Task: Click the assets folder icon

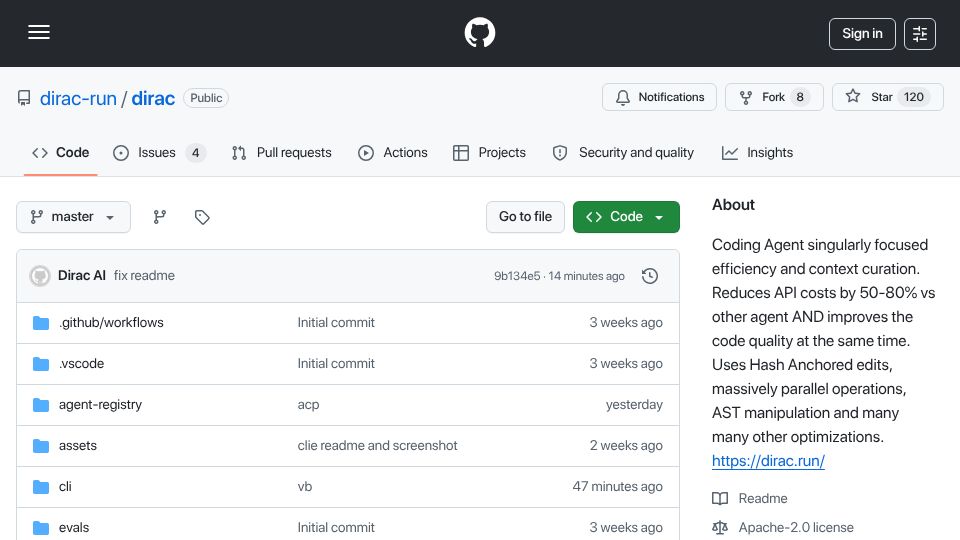Action: point(41,446)
